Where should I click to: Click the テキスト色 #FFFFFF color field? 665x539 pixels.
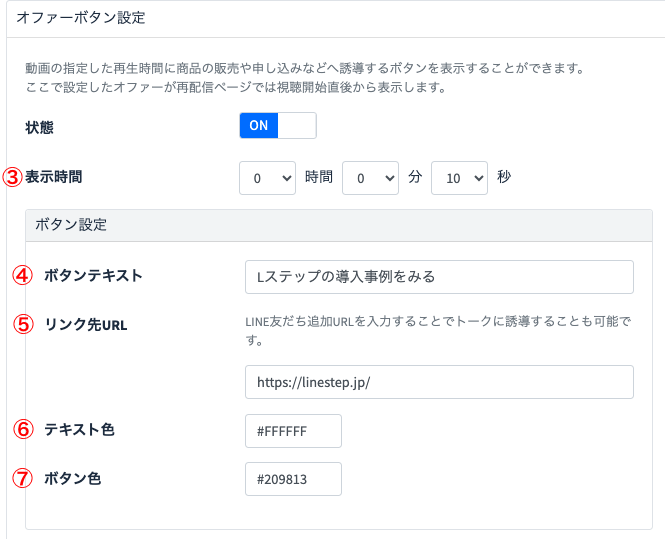pos(293,431)
